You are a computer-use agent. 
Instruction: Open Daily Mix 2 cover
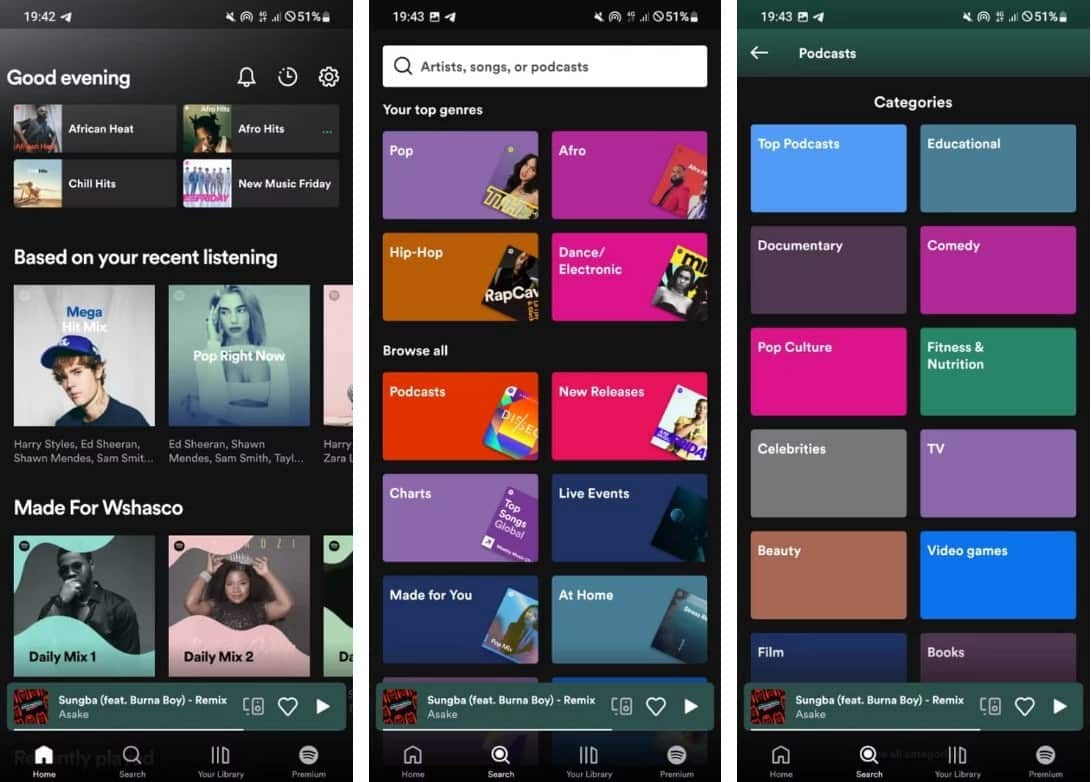(239, 605)
